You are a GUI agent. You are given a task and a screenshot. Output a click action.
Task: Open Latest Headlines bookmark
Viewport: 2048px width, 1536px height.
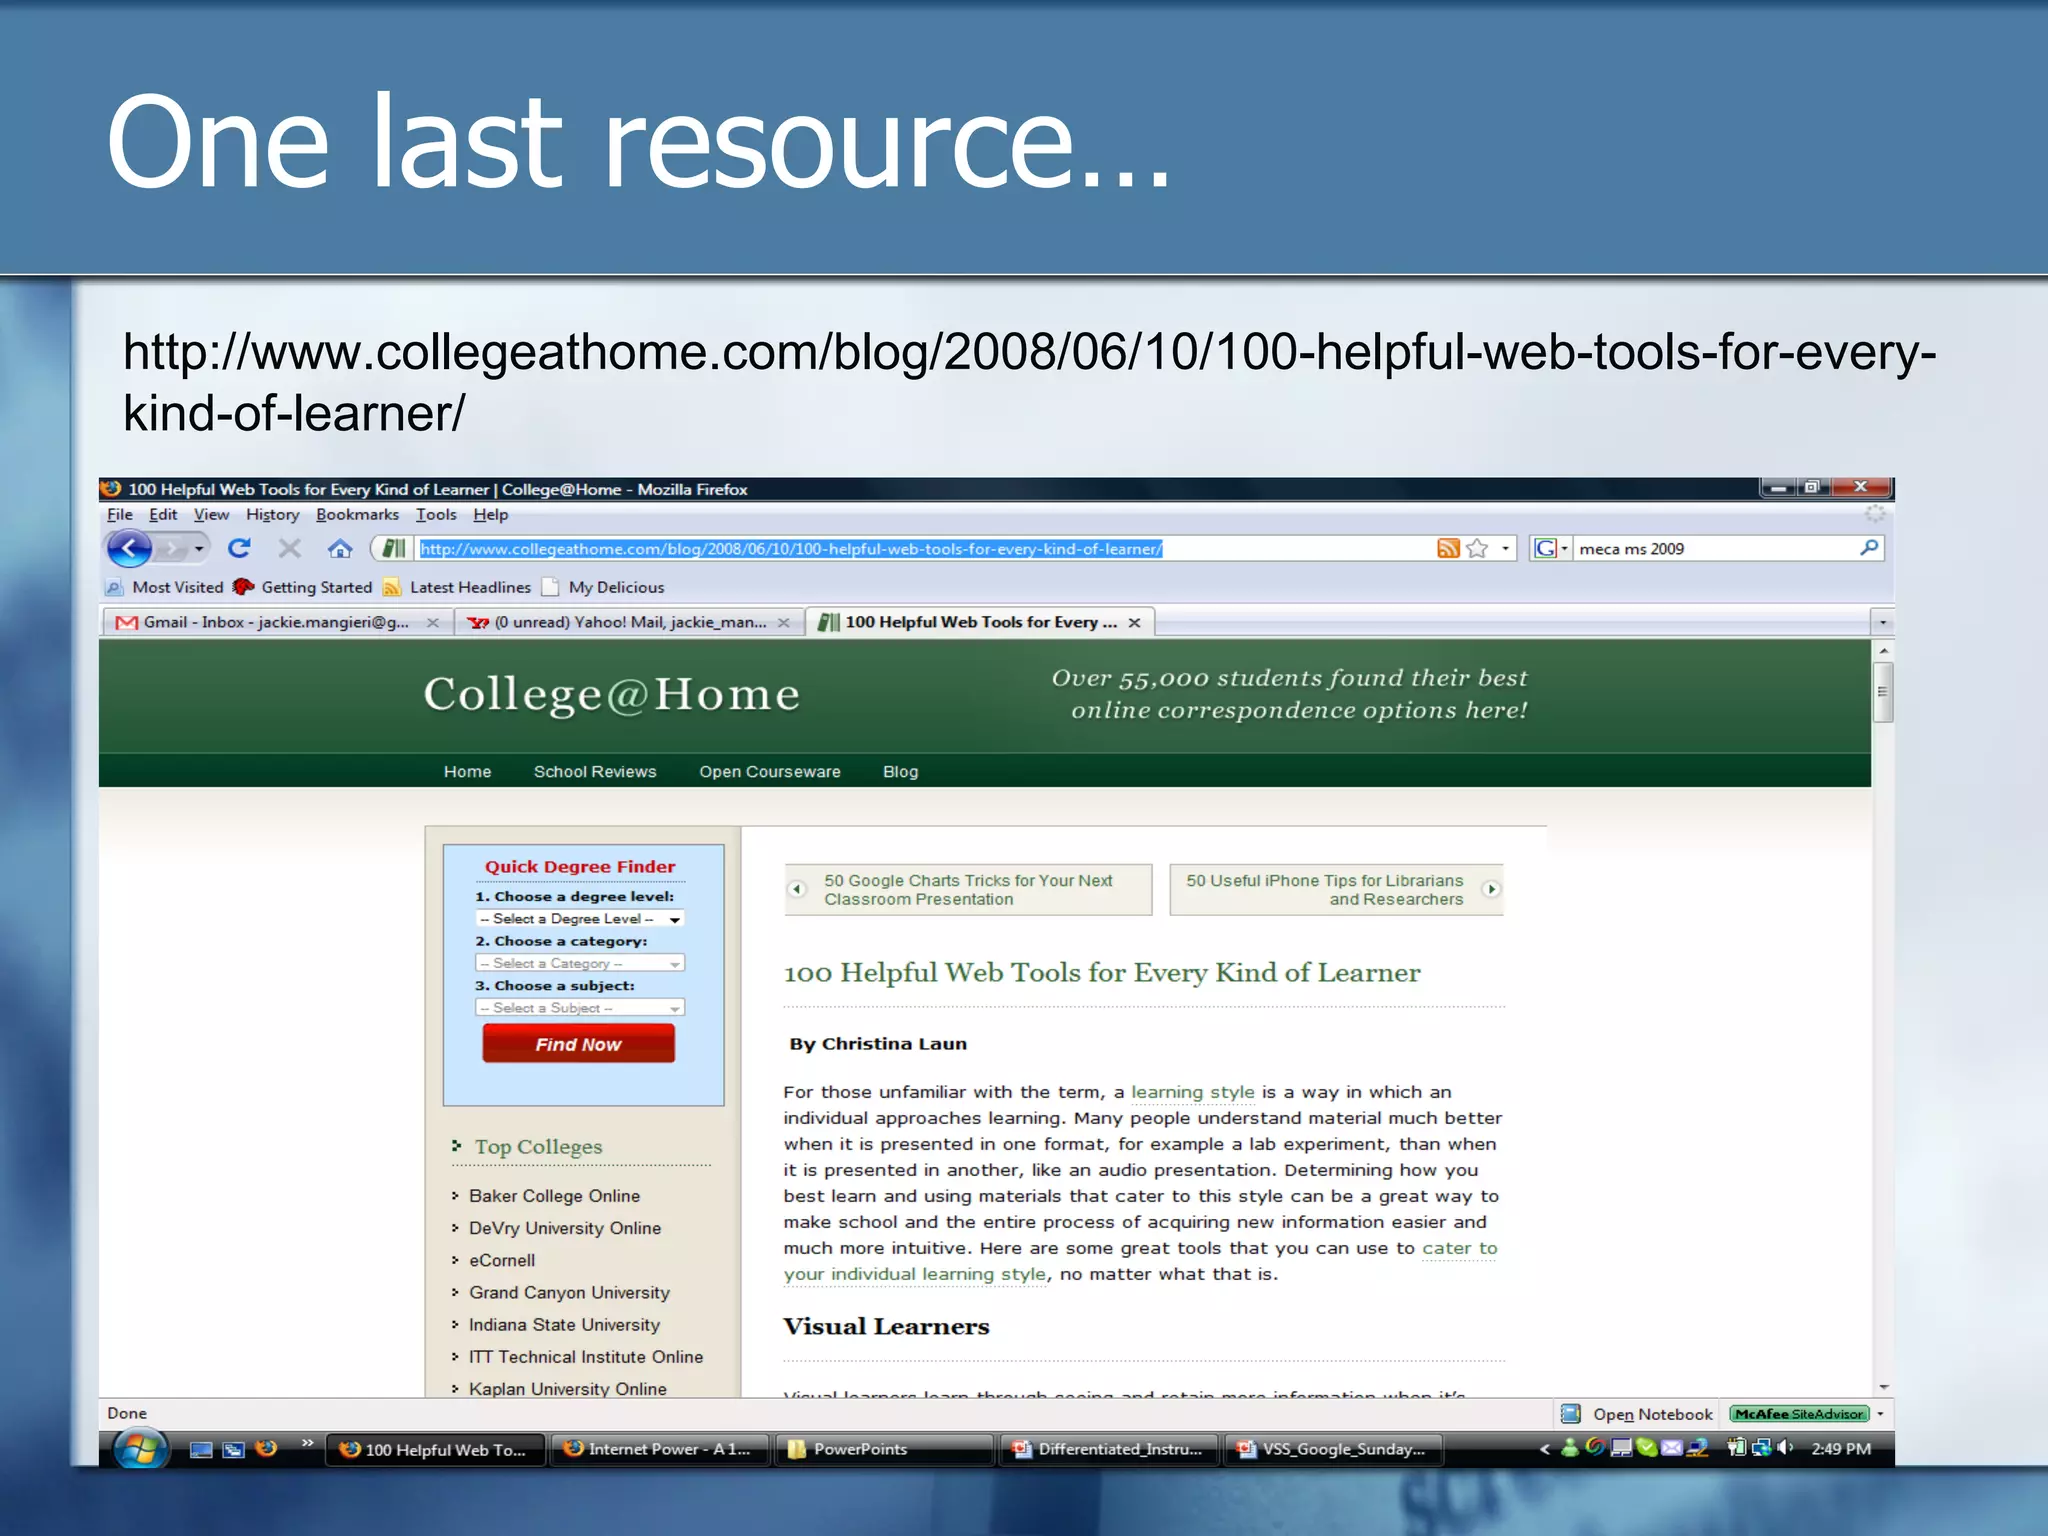458,587
